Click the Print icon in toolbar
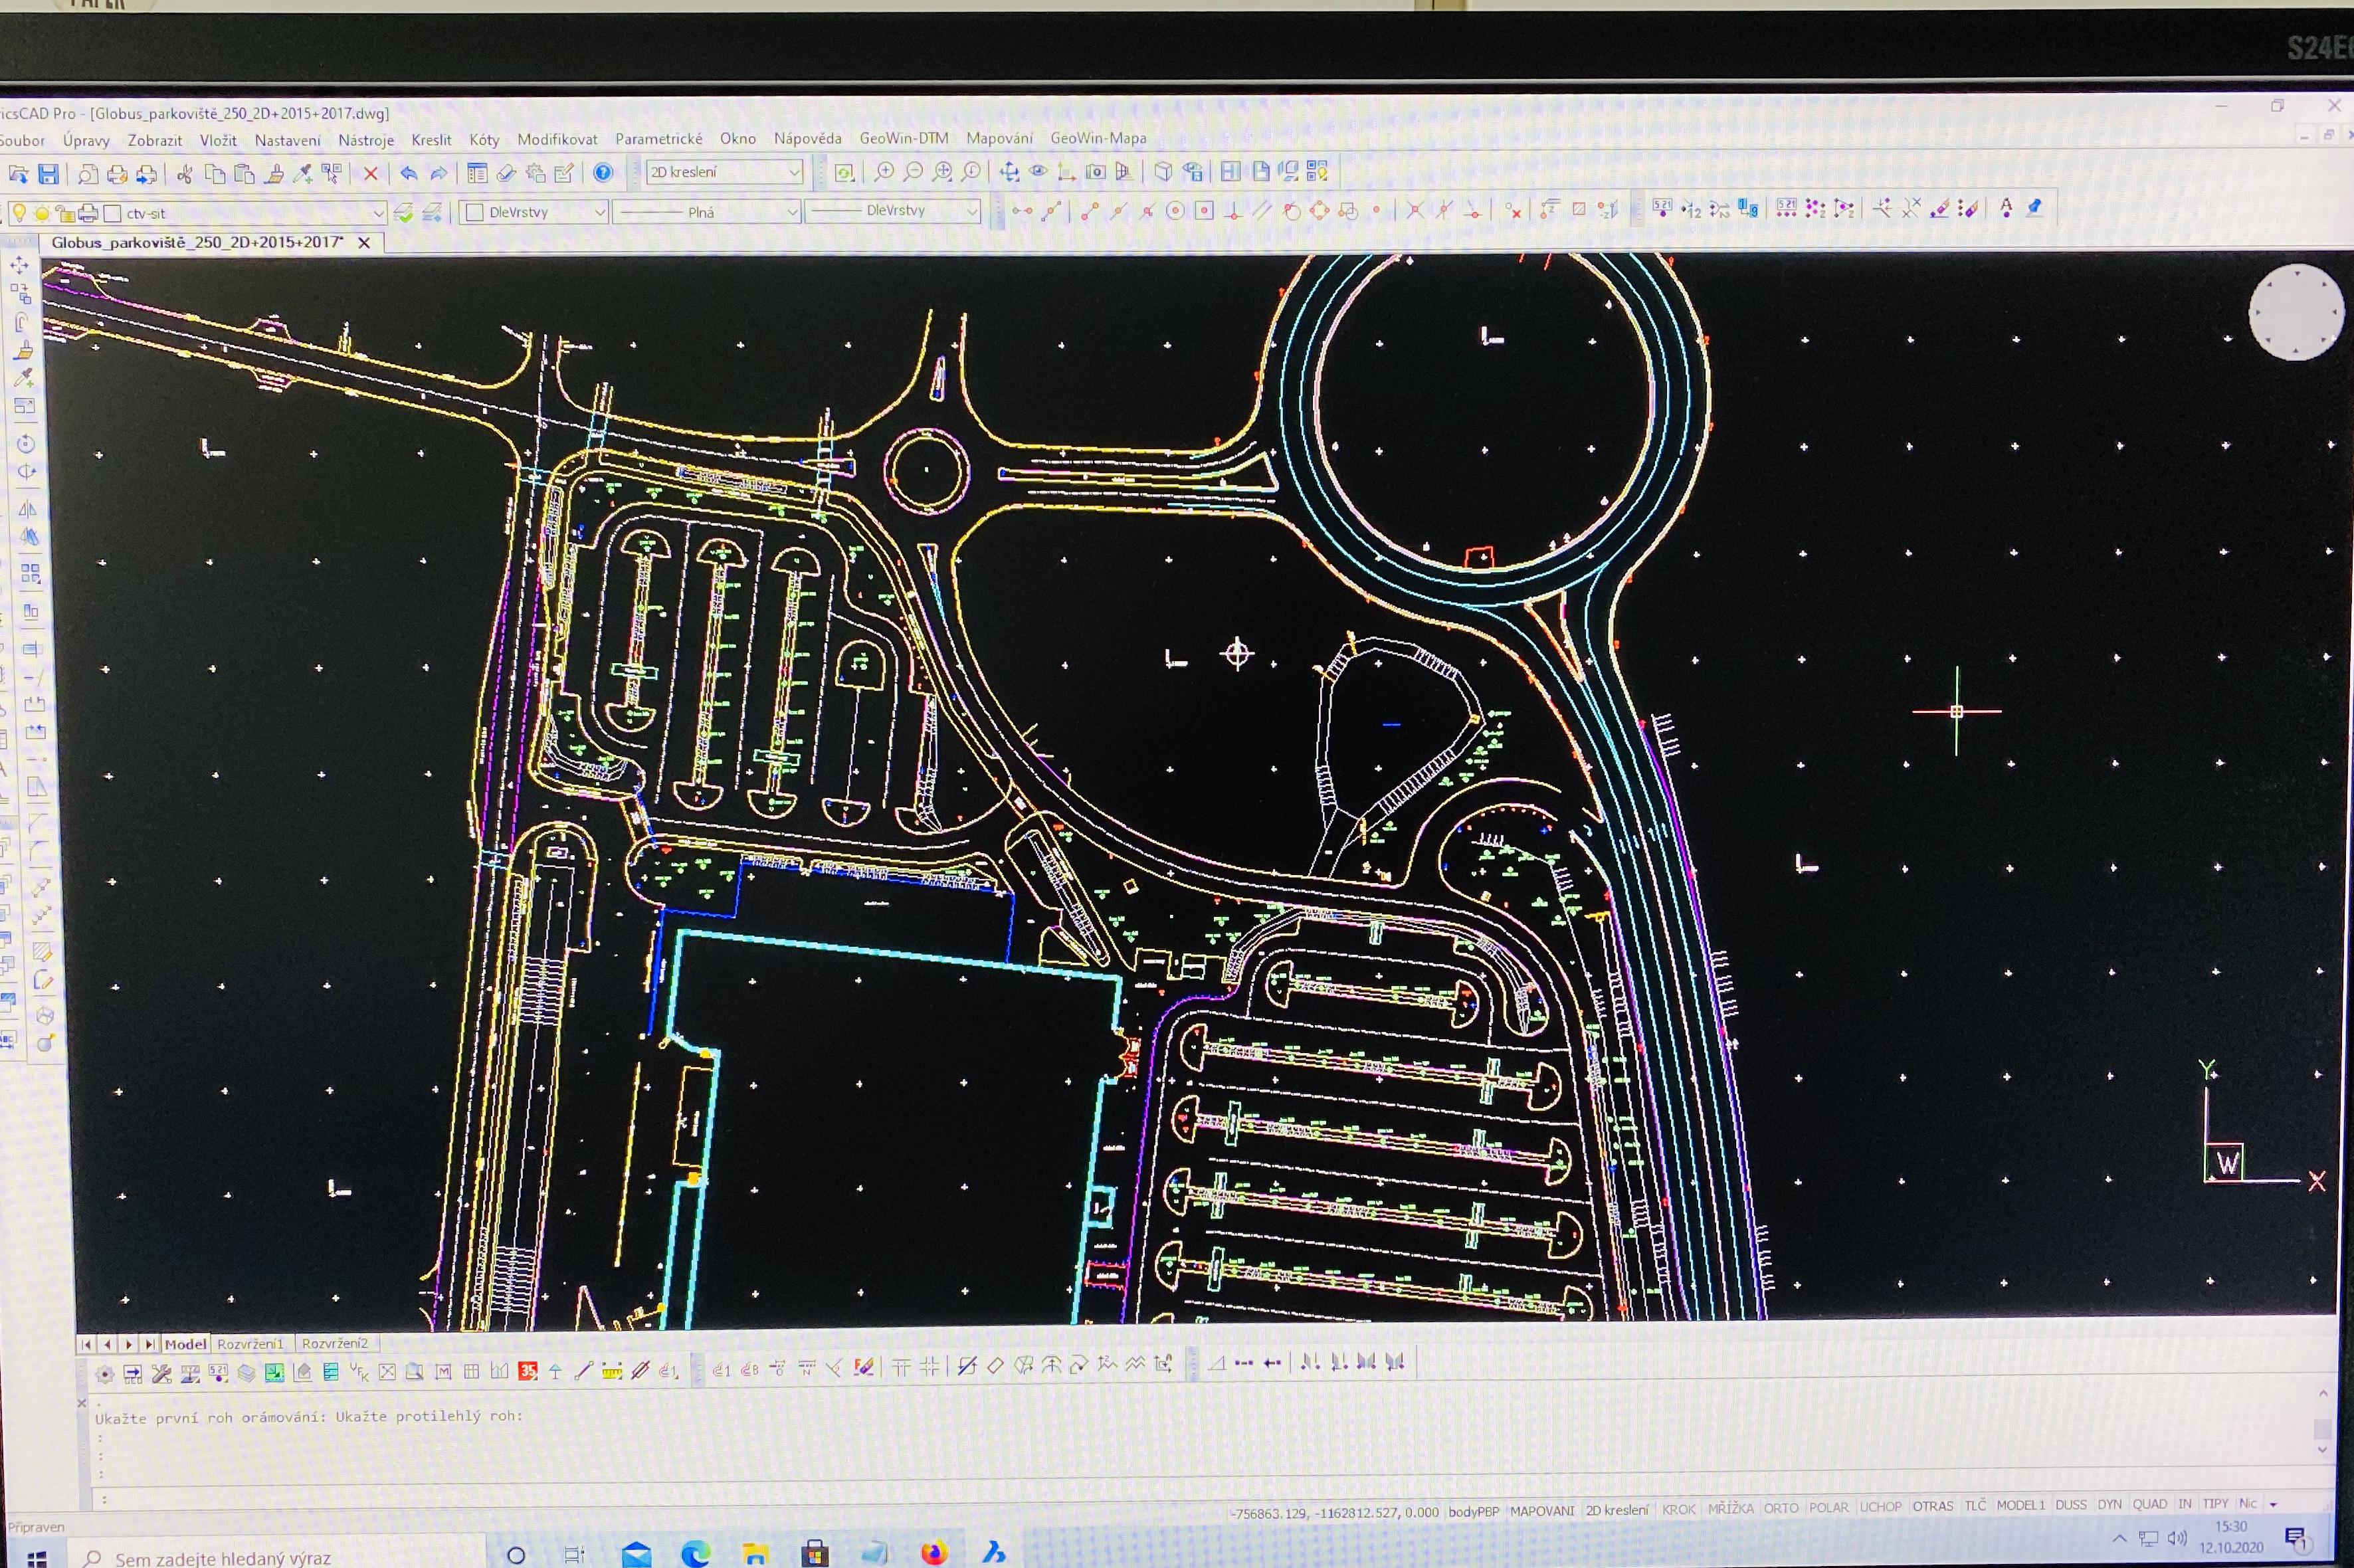 coord(117,175)
